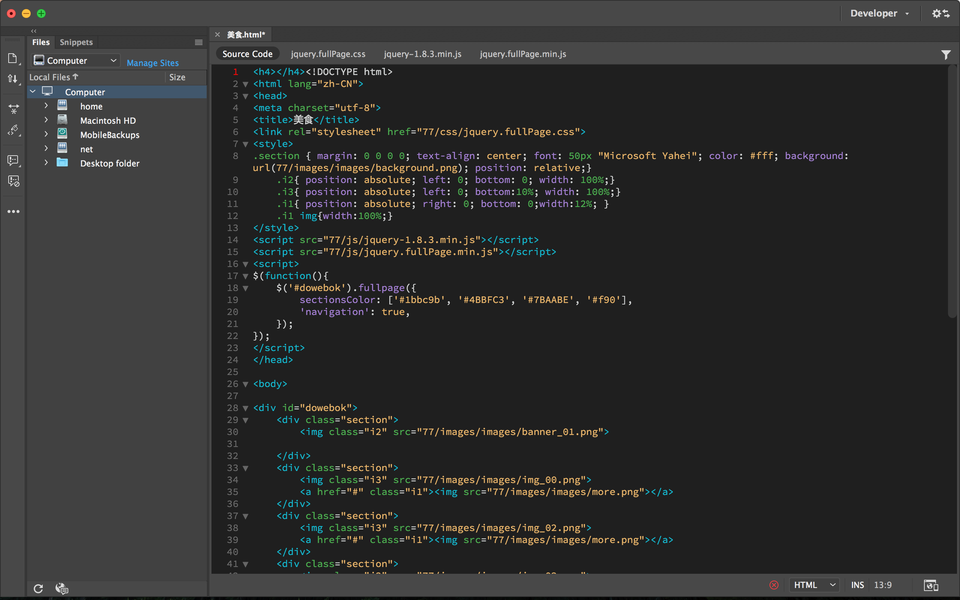Open the Open Documents icon in left toolbar
This screenshot has width=960, height=600.
(12, 59)
